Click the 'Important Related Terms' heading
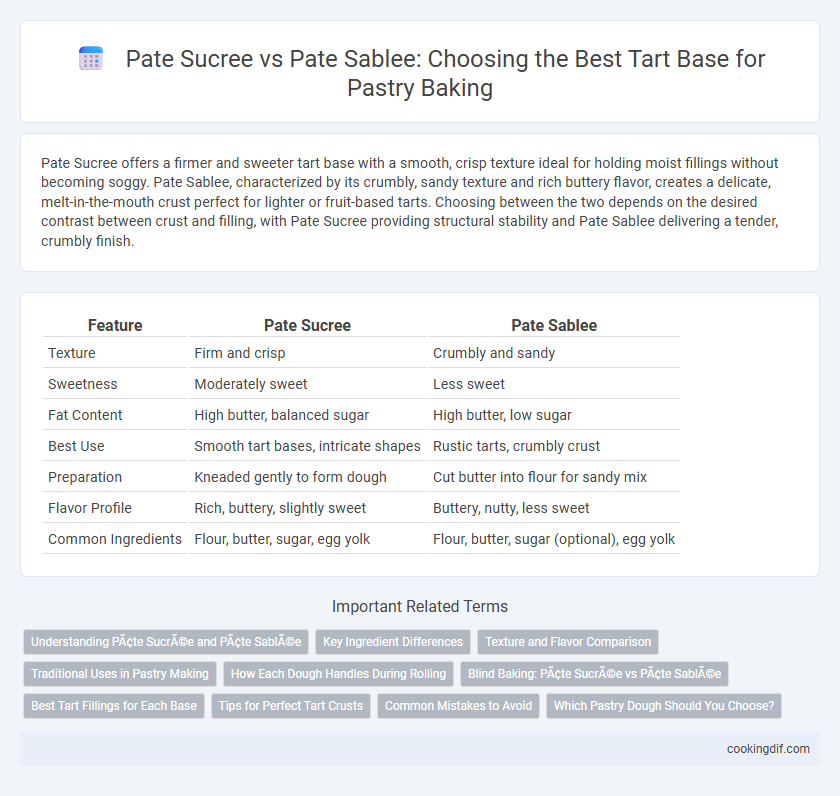Viewport: 840px width, 796px height. point(420,606)
